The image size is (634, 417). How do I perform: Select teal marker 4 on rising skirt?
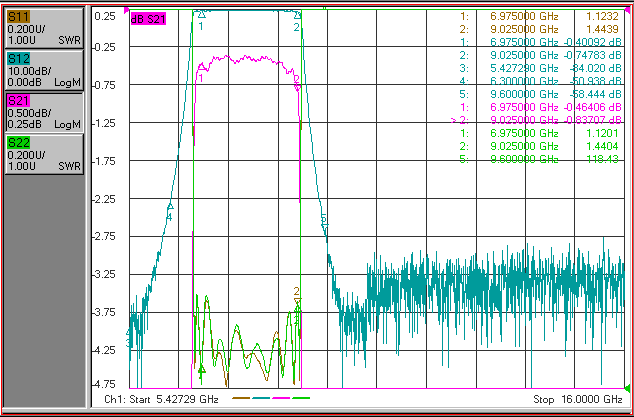pyautogui.click(x=170, y=205)
